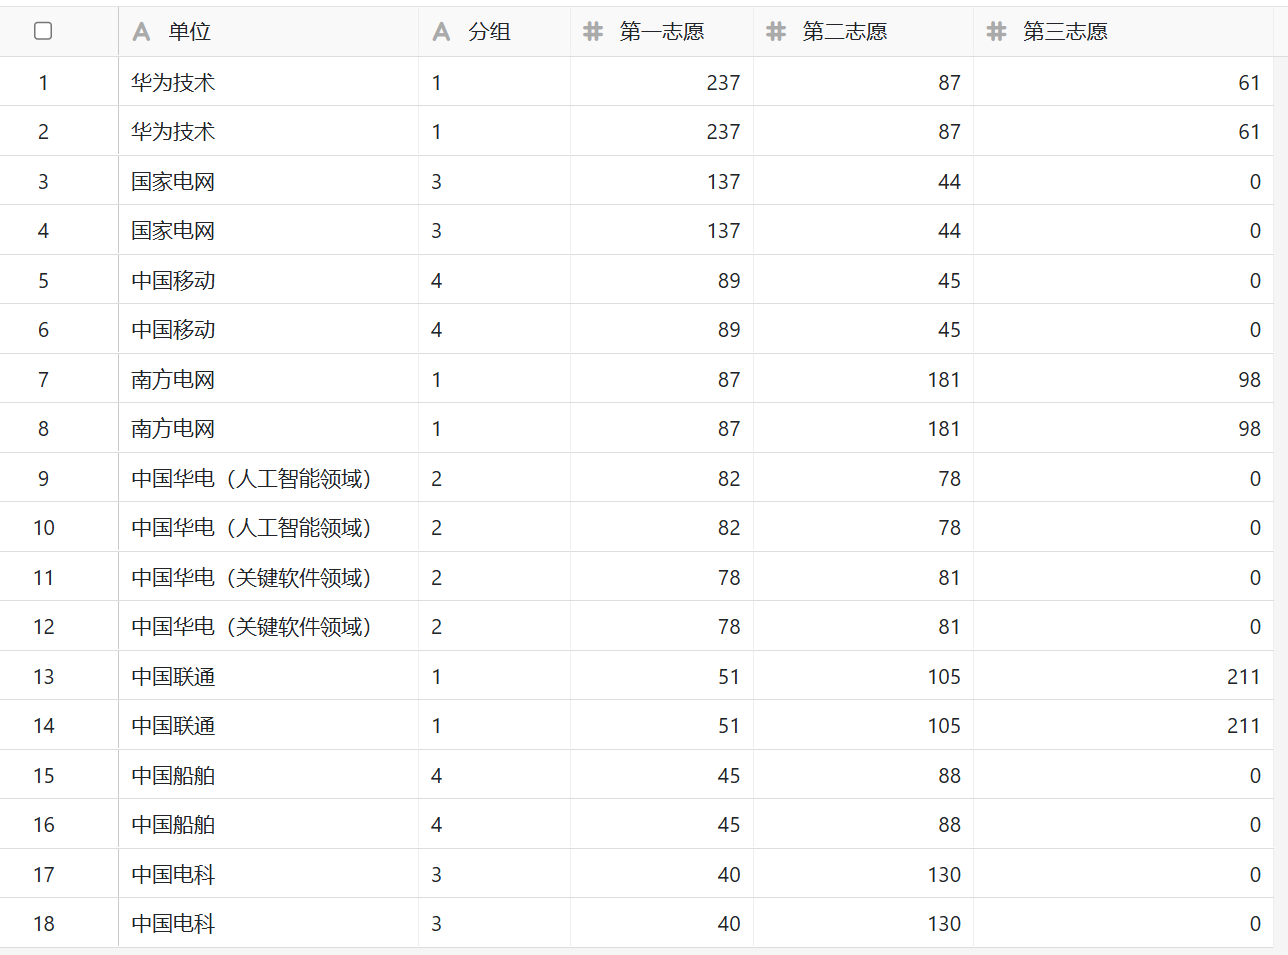The height and width of the screenshot is (955, 1288).
Task: Click the 中国移动 cell in row 5
Action: tap(173, 281)
